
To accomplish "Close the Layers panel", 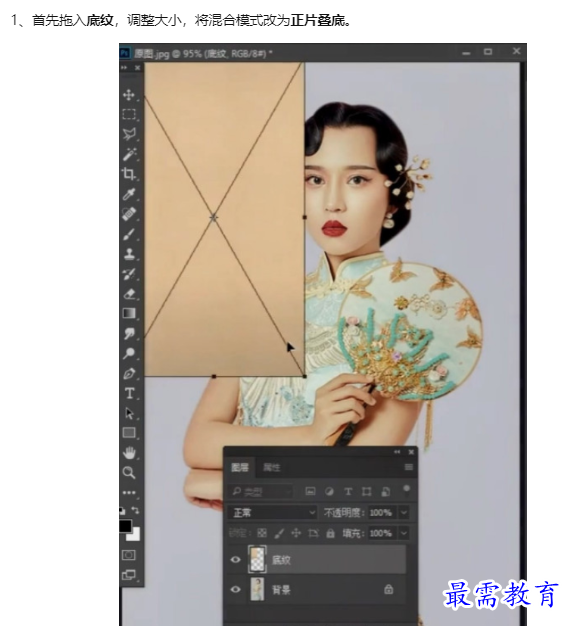I will [411, 452].
